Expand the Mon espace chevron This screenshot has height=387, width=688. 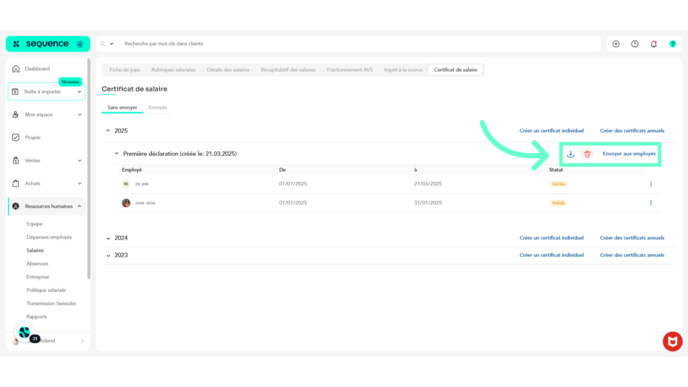click(79, 115)
